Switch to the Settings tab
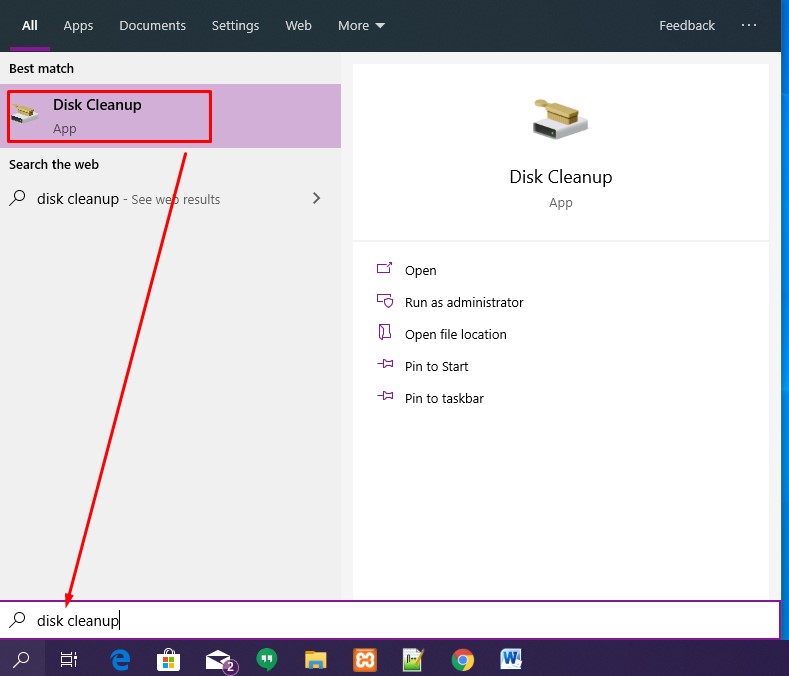 235,26
